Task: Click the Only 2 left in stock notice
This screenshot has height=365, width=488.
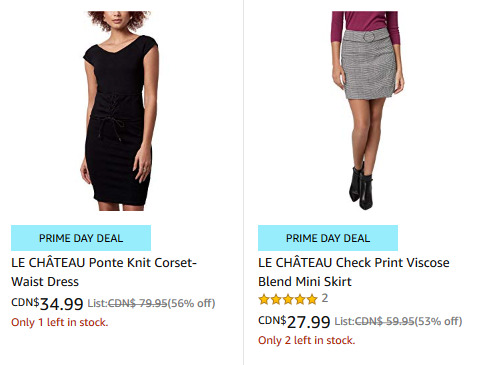Action: tap(307, 340)
